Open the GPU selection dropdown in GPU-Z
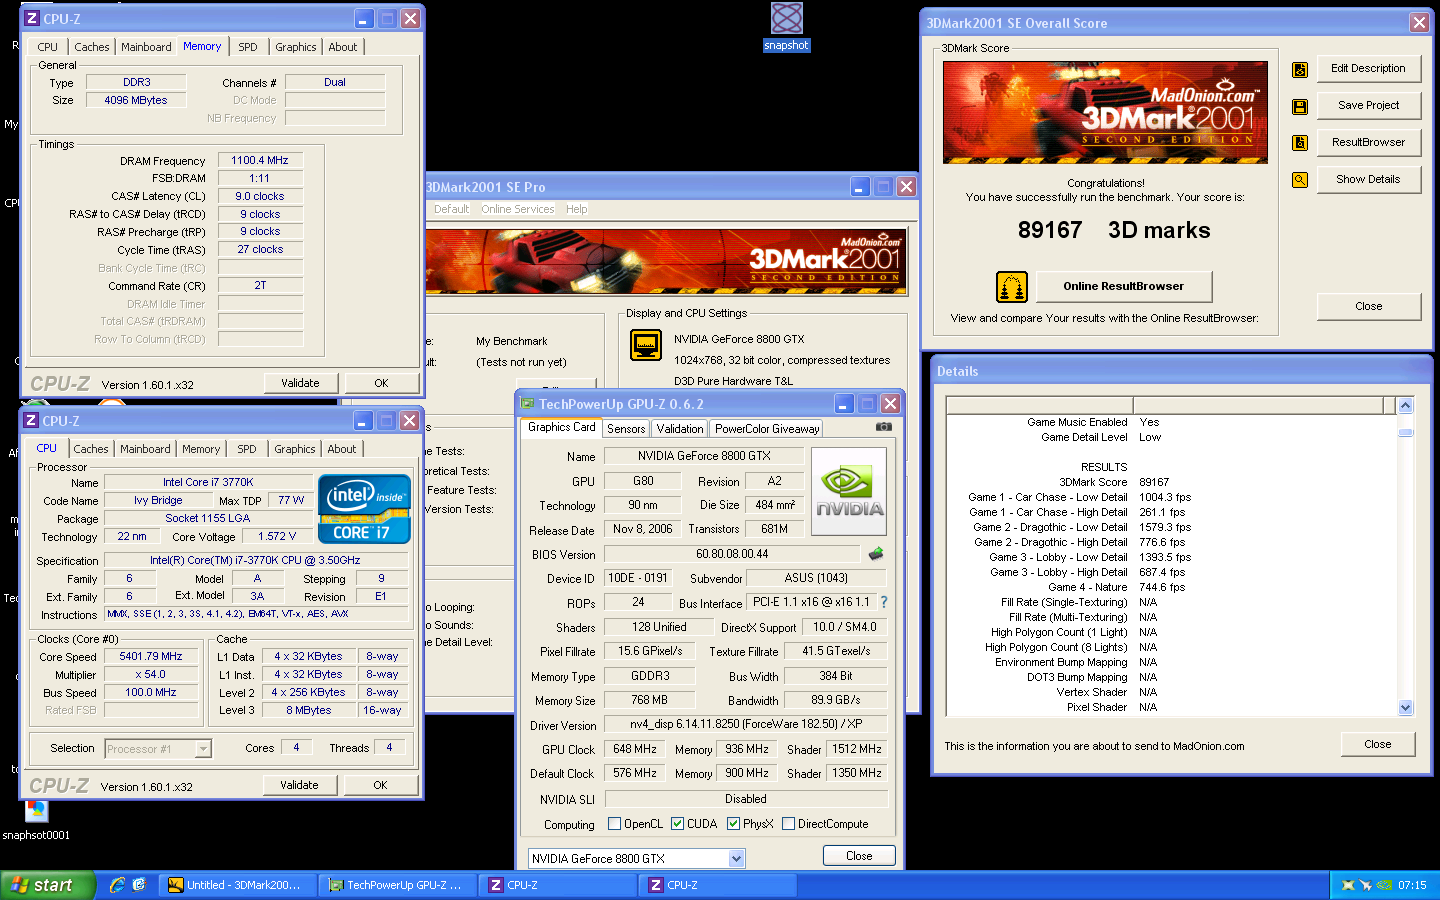This screenshot has height=900, width=1440. coord(737,859)
